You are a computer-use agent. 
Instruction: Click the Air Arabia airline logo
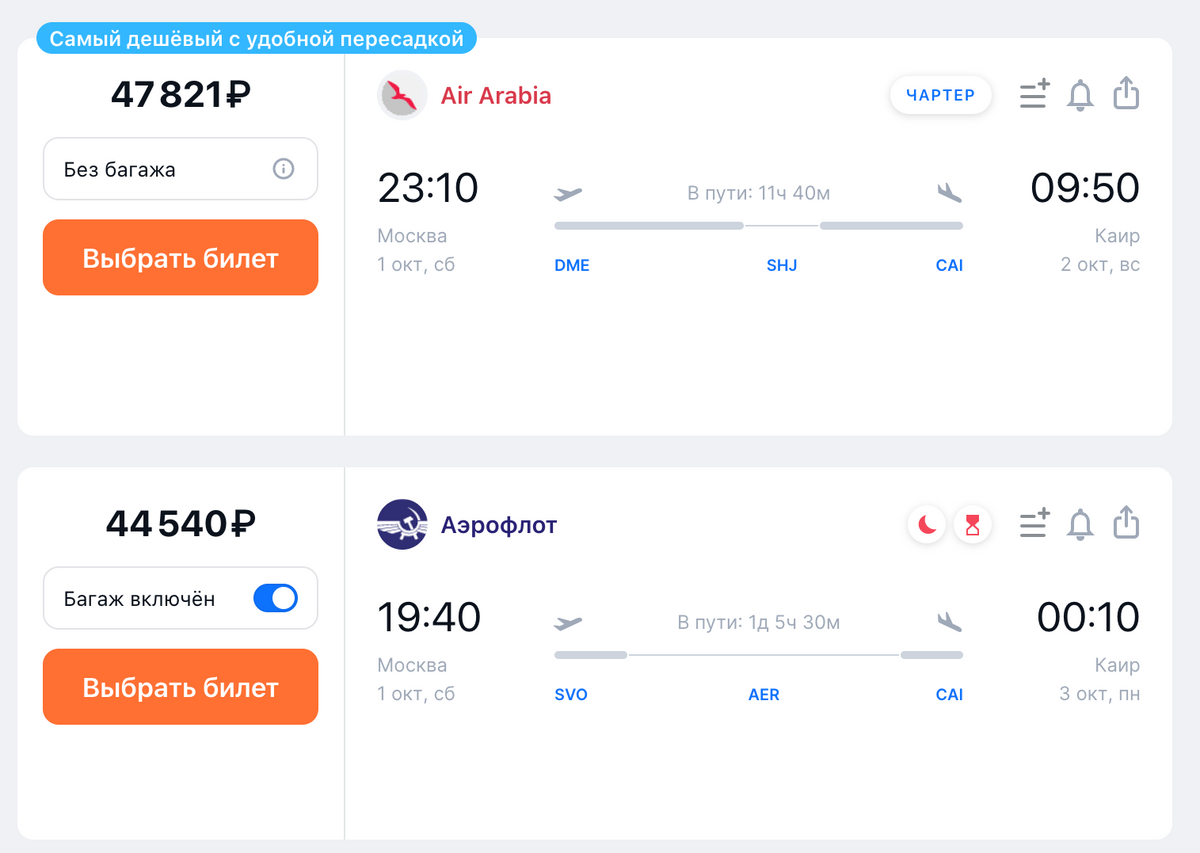402,95
